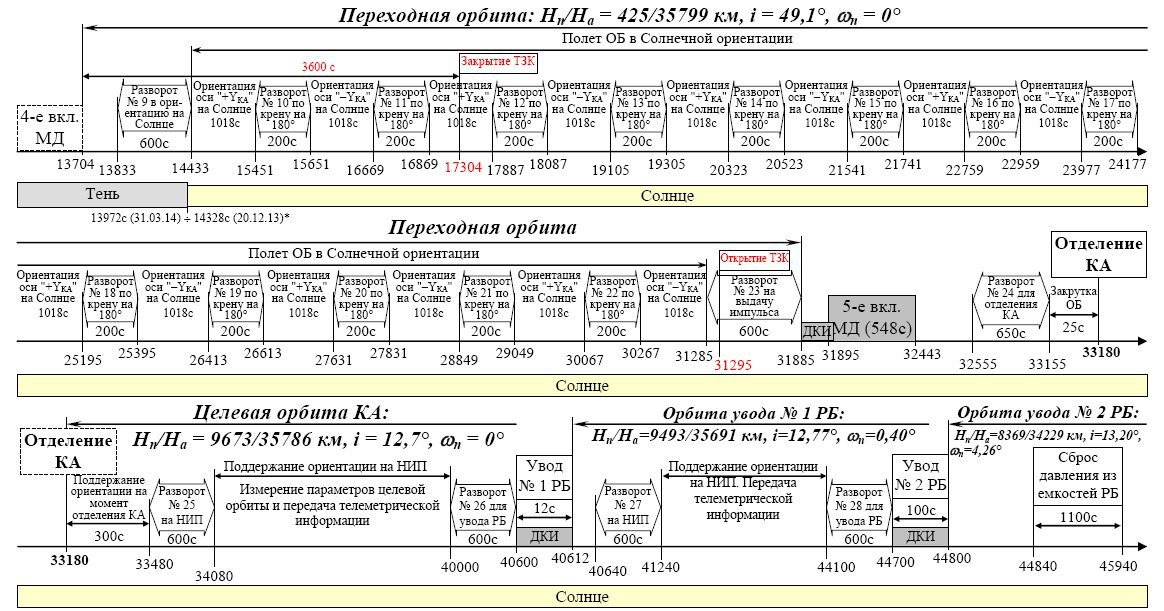Select the '5-е вкл. МД (548с)' gray box
1164x611 pixels.
coord(872,318)
